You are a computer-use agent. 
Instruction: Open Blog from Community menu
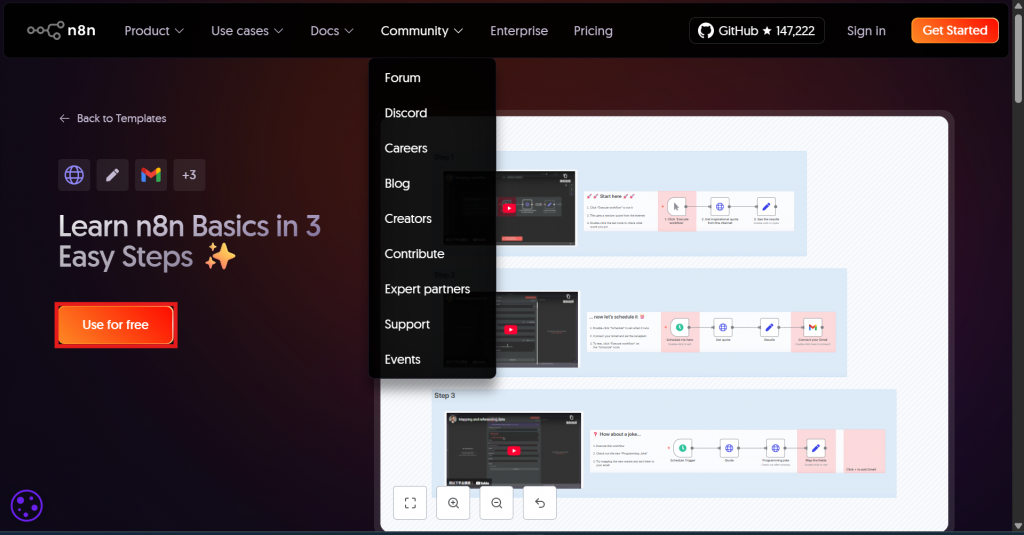click(x=397, y=184)
